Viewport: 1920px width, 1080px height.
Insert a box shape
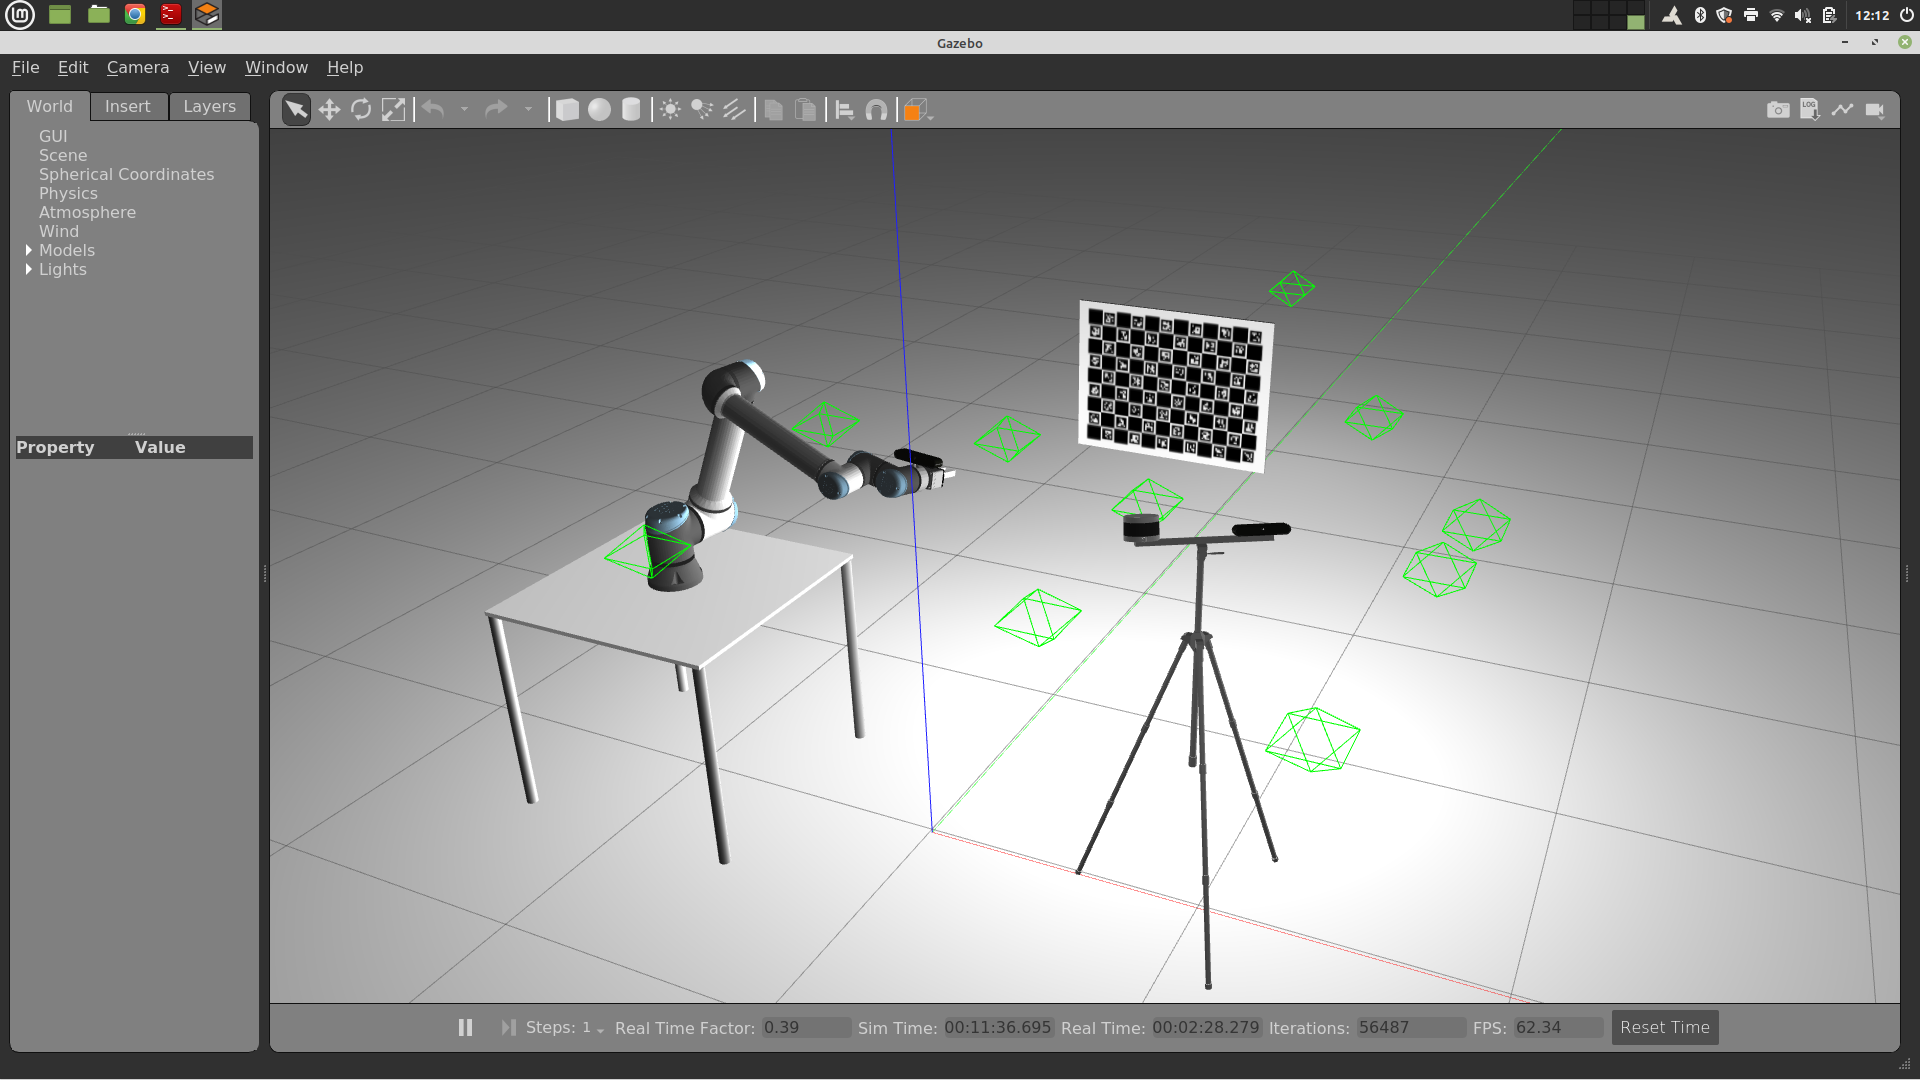click(x=567, y=110)
